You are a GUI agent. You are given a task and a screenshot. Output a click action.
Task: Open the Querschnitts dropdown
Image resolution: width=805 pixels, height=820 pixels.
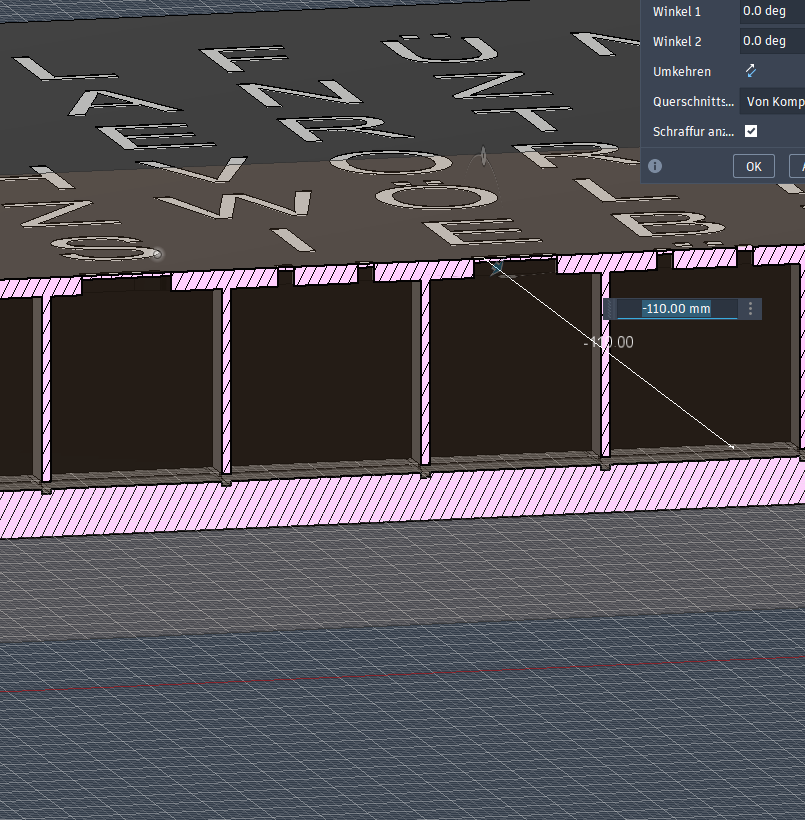[x=773, y=101]
